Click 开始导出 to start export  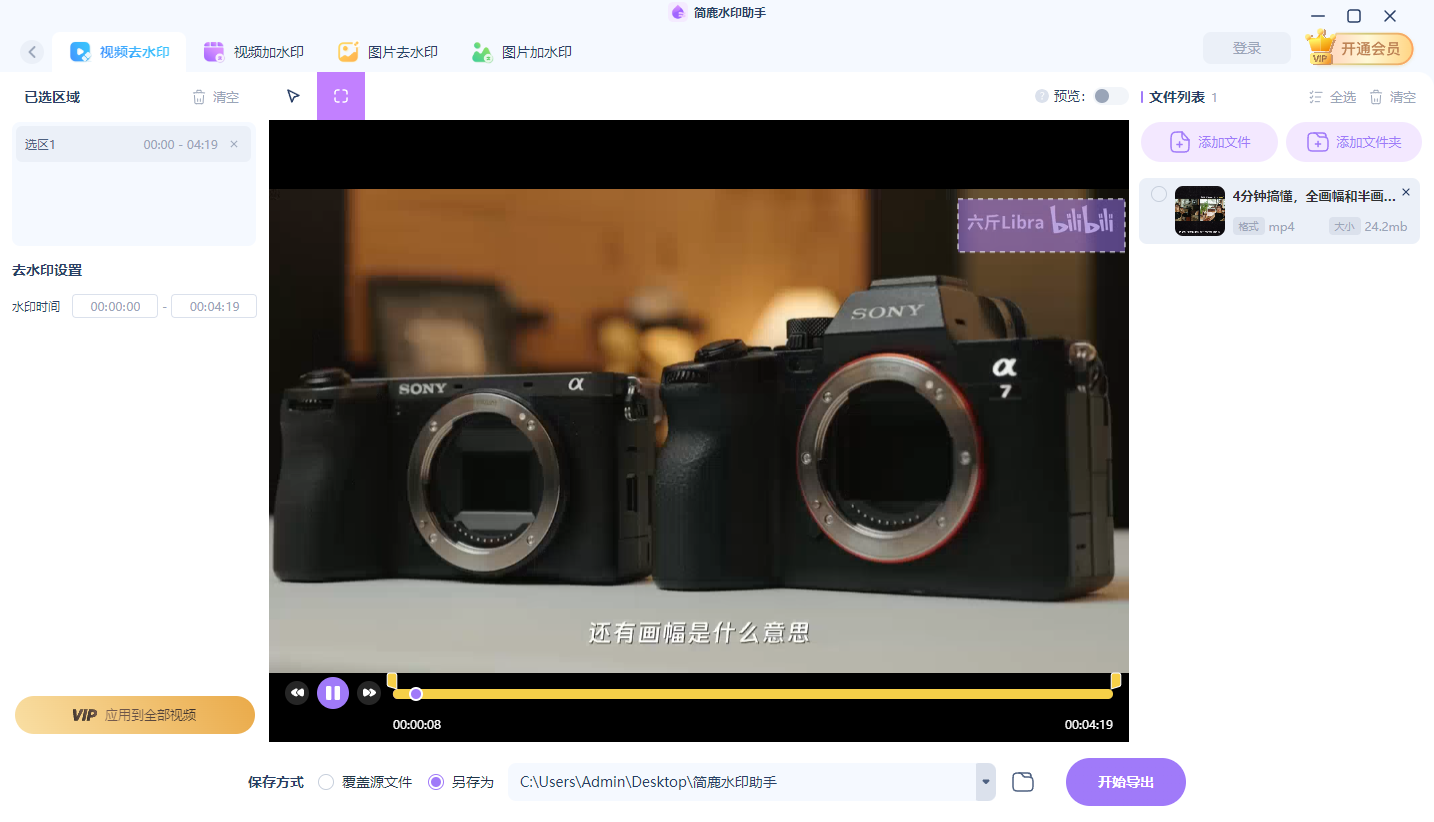tap(1126, 782)
